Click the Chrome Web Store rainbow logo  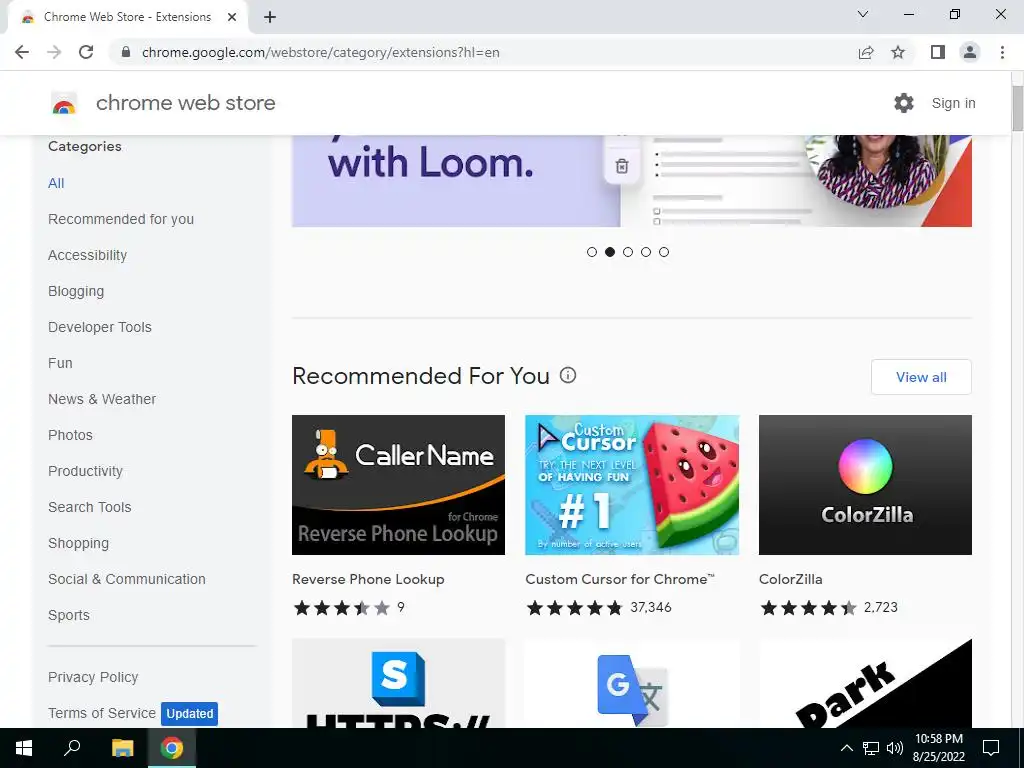[x=64, y=103]
